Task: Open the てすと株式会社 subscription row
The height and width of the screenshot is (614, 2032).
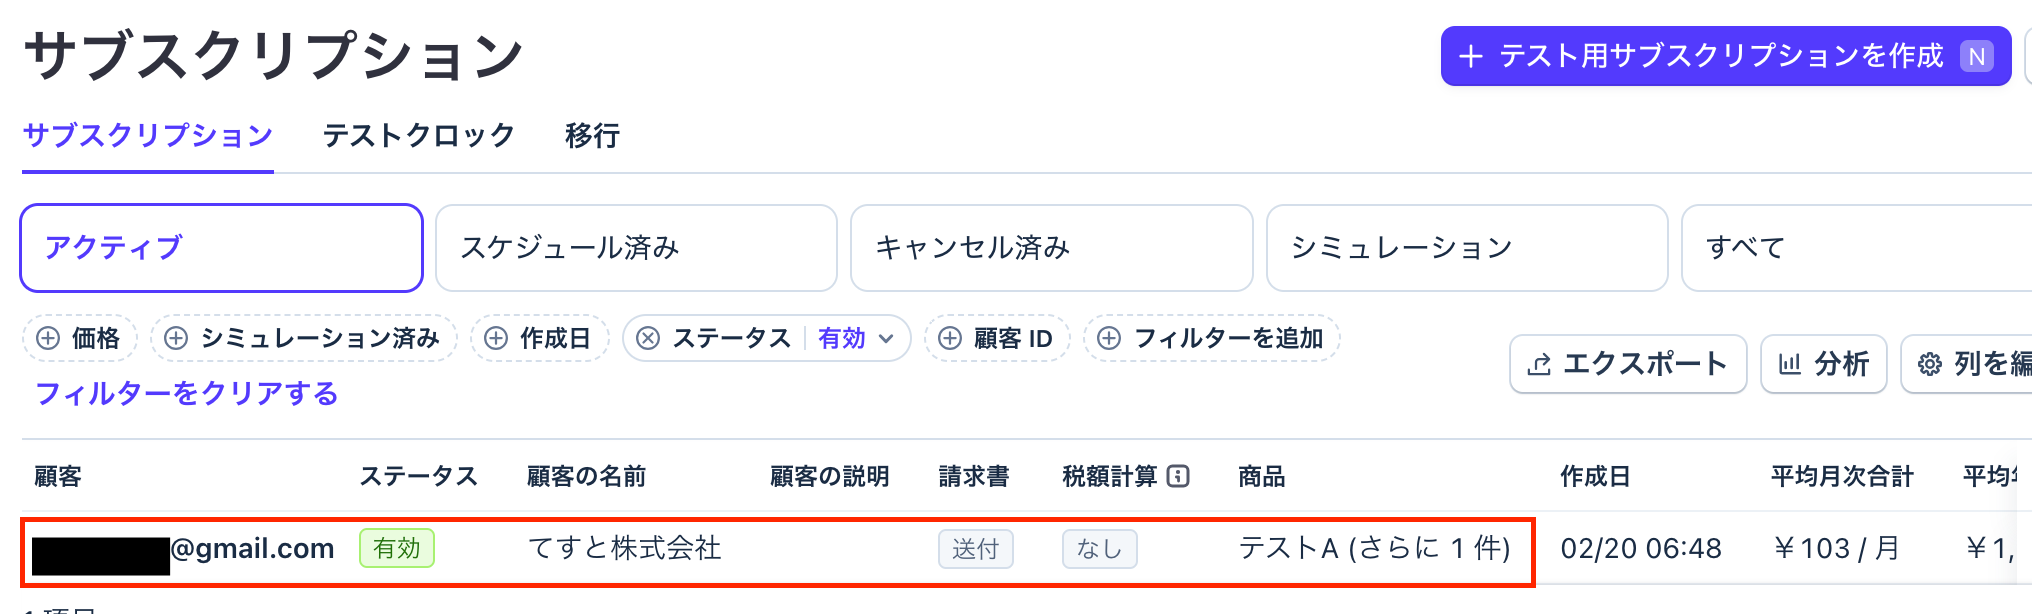Action: pyautogui.click(x=624, y=548)
